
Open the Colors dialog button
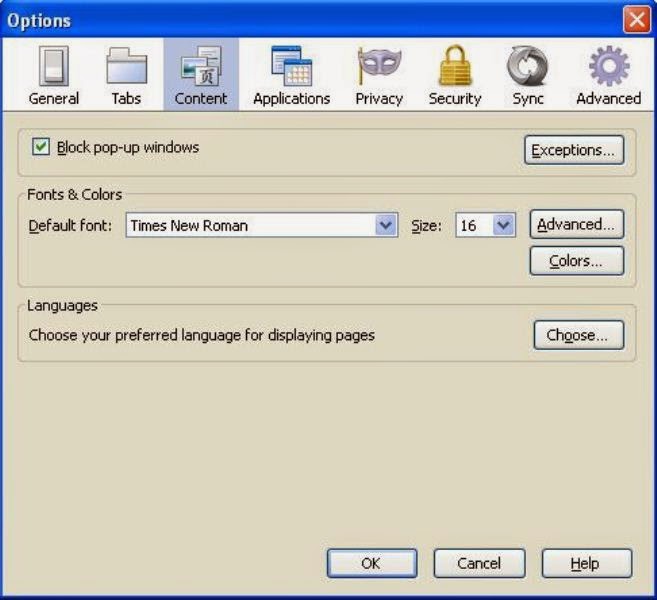tap(577, 261)
